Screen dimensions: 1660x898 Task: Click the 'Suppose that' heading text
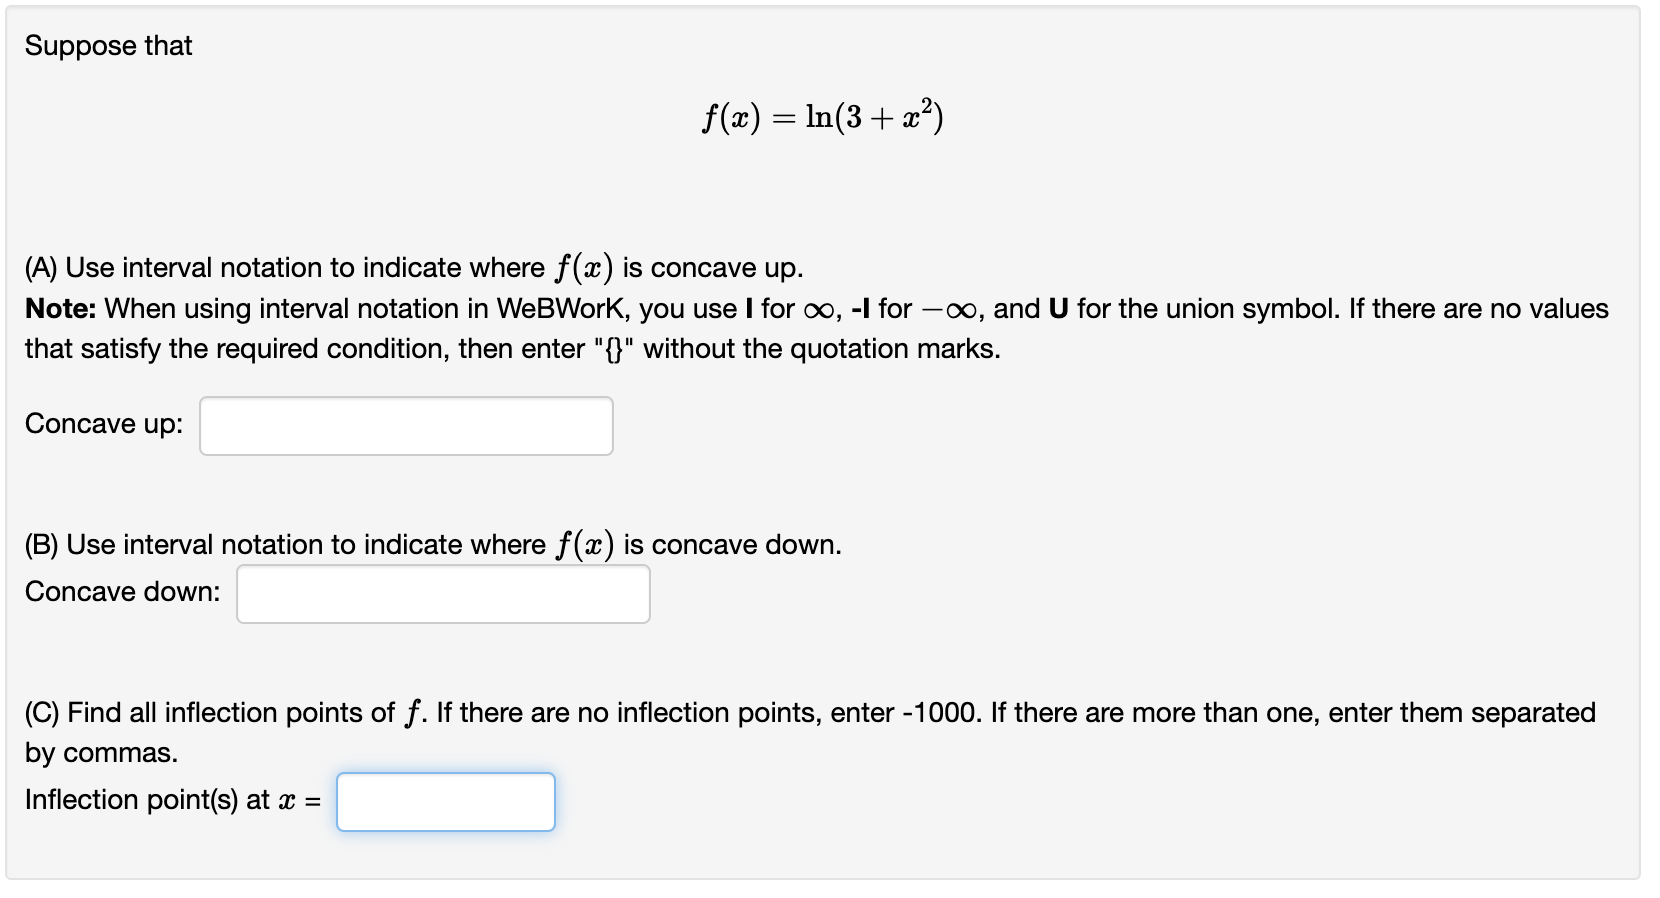107,44
